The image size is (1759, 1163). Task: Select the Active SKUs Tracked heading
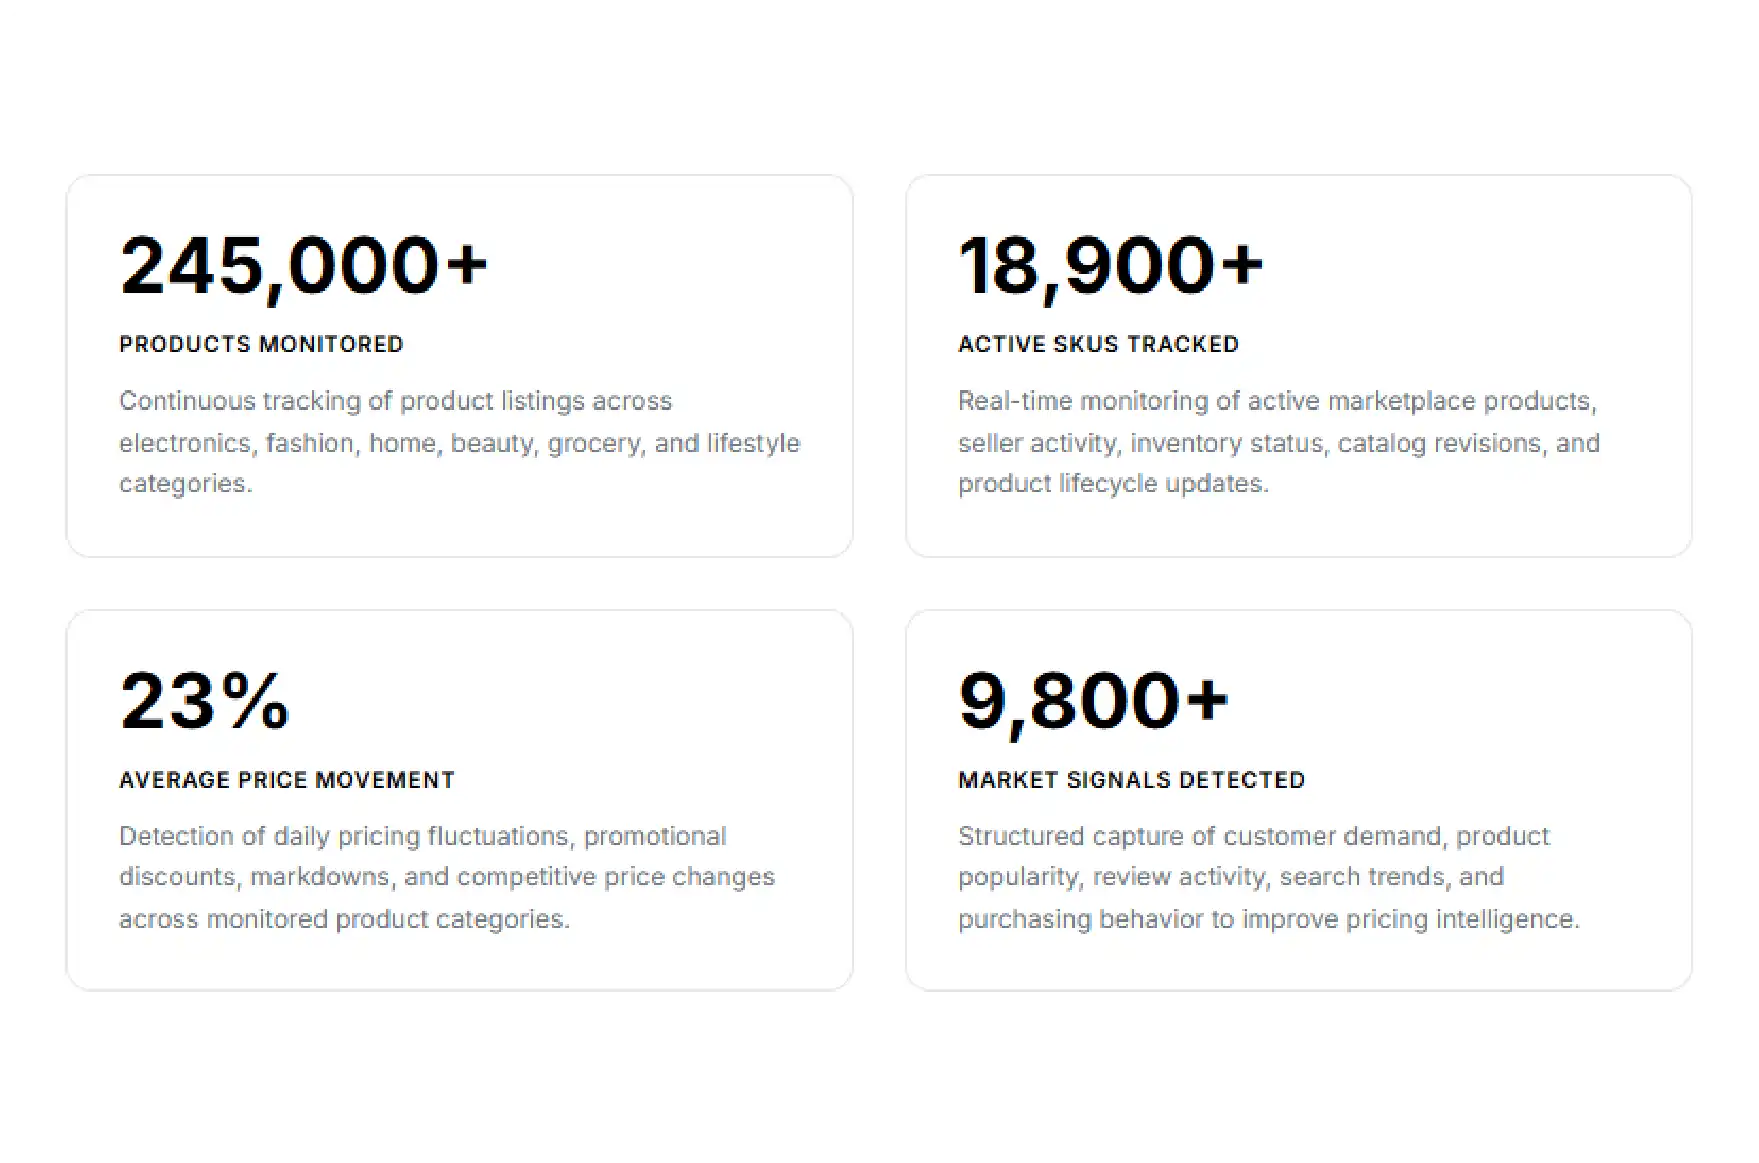[x=1098, y=344]
